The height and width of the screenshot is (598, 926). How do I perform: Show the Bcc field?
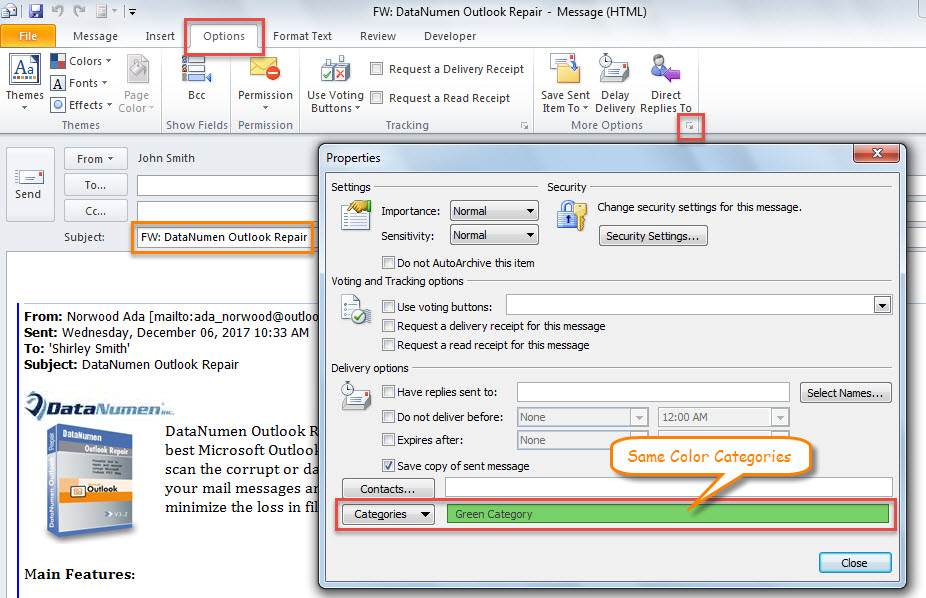pos(197,79)
